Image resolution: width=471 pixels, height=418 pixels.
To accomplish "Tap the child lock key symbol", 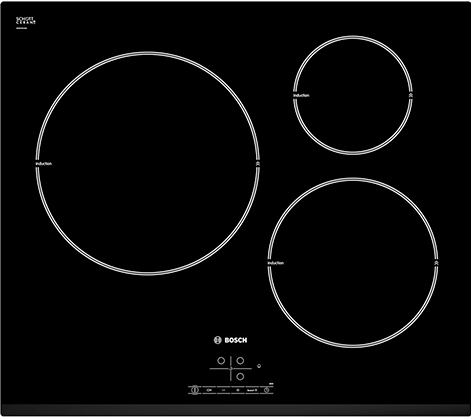I will (209, 390).
